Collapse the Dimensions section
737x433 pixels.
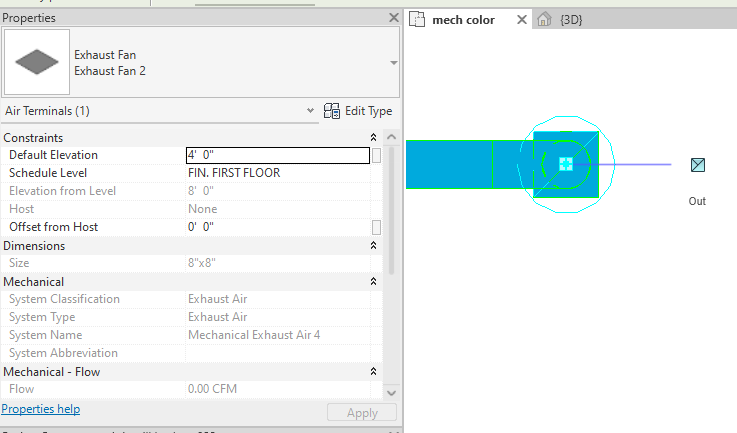coord(373,245)
